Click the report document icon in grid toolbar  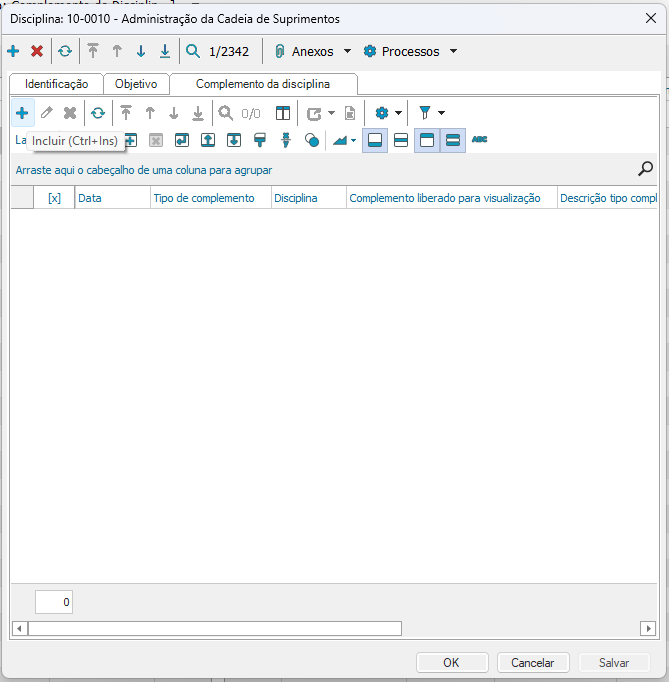(x=350, y=113)
